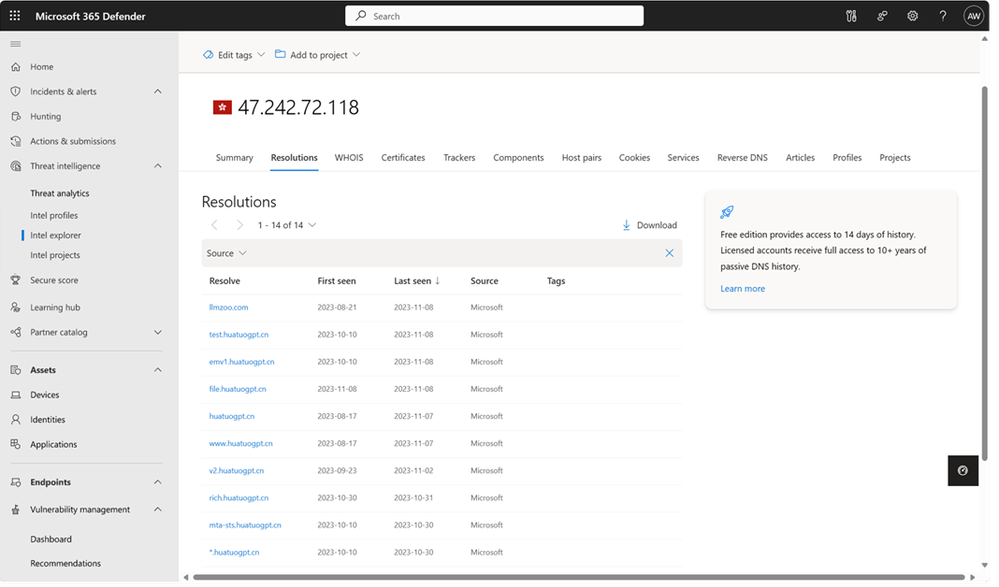This screenshot has width=999, height=587.
Task: Follow the Learn more link
Action: pyautogui.click(x=743, y=289)
